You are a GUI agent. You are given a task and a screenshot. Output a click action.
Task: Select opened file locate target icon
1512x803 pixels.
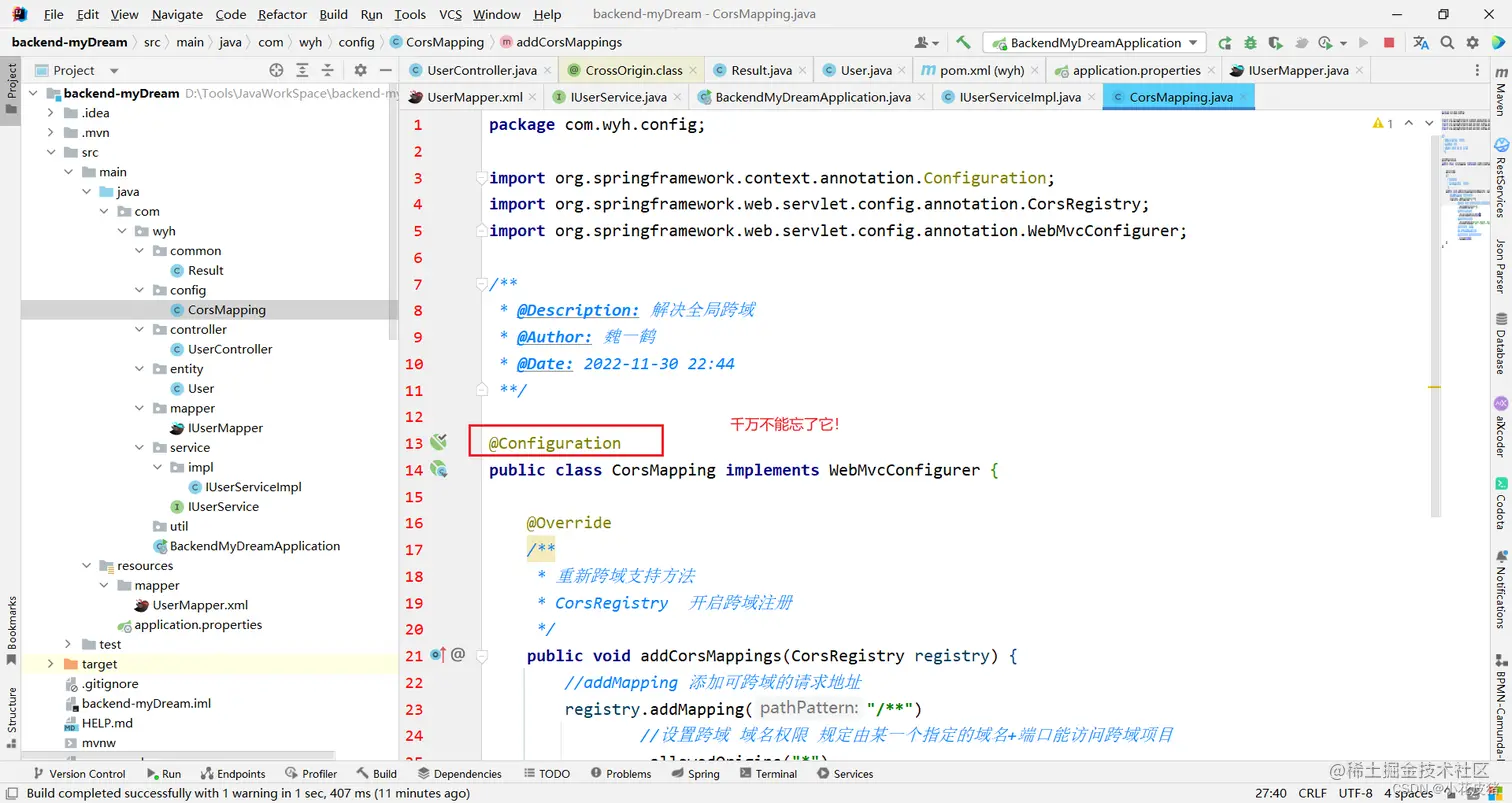click(x=276, y=70)
